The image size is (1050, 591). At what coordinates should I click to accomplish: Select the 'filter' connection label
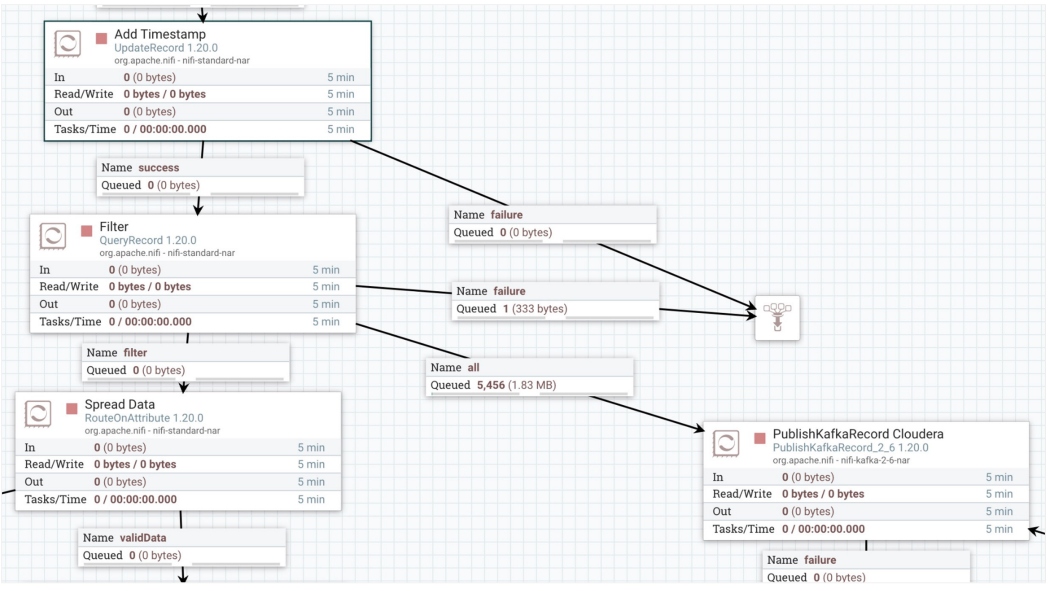click(x=185, y=361)
